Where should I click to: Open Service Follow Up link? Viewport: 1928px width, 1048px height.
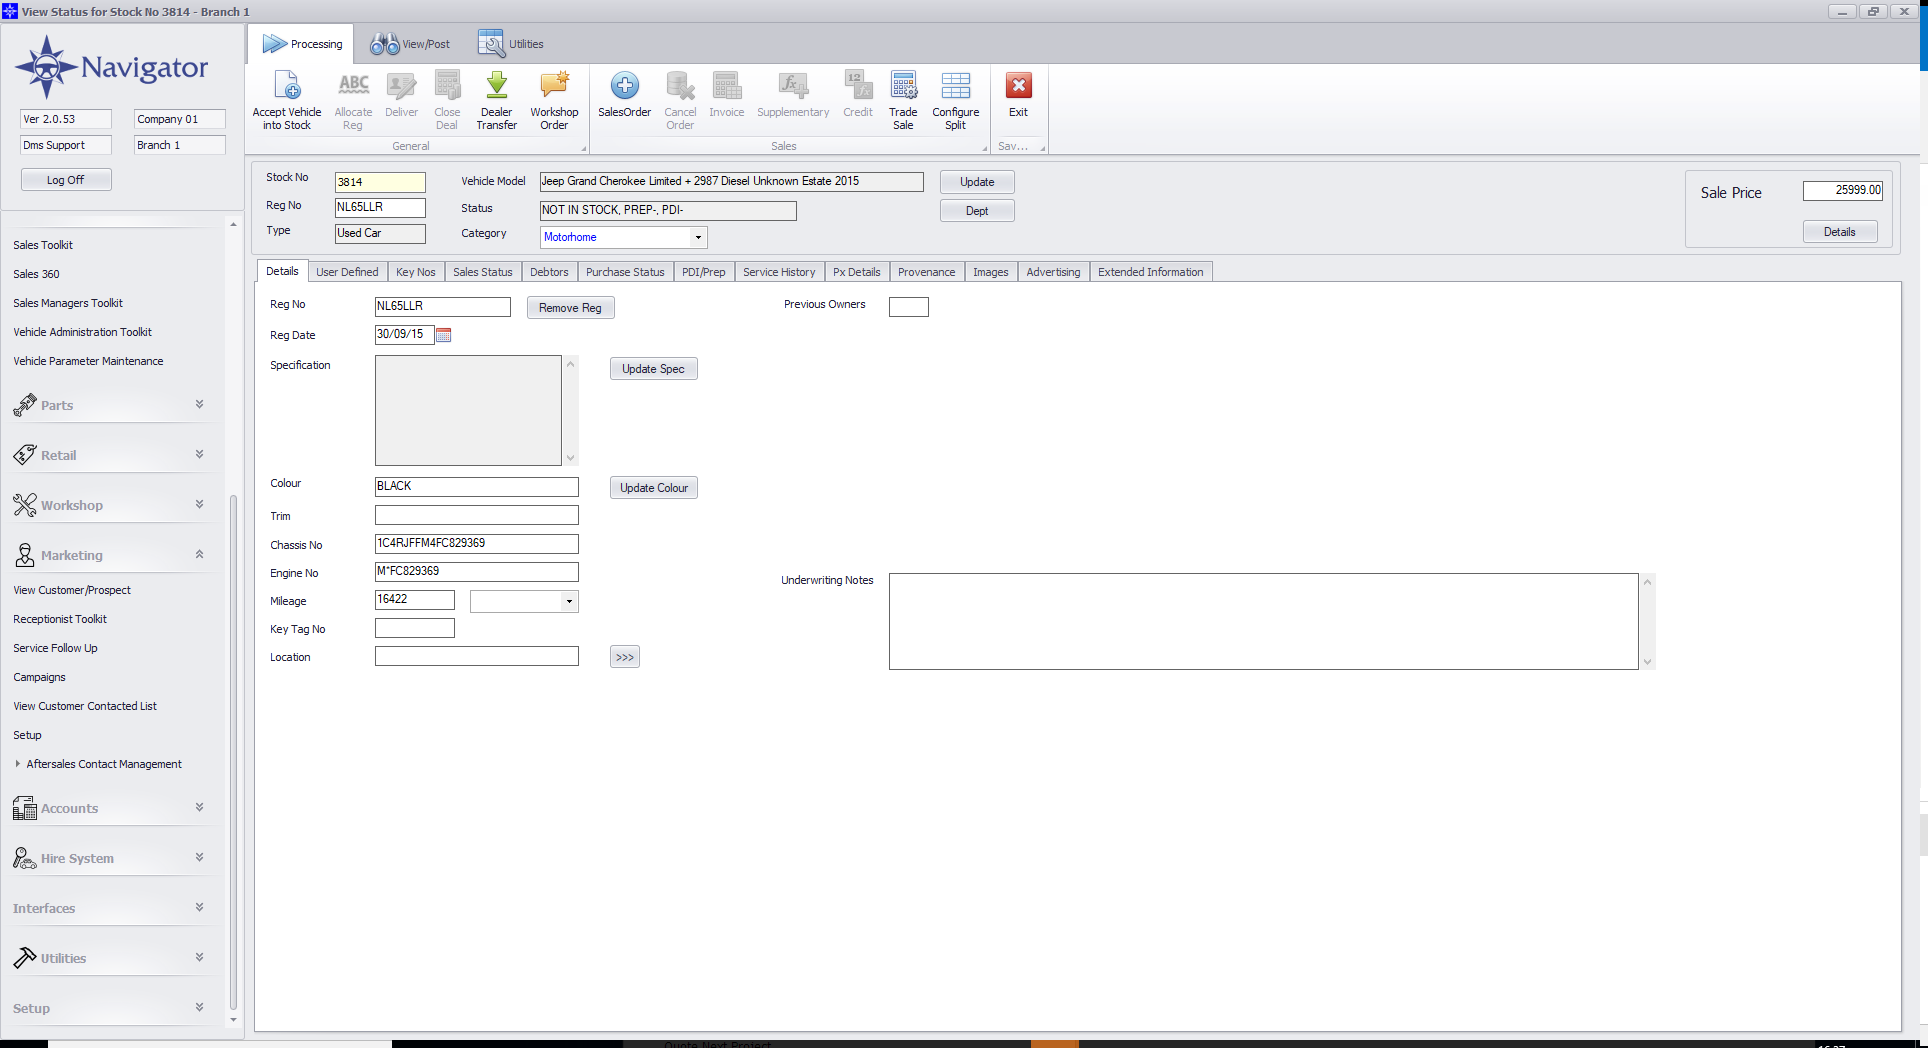[x=55, y=648]
